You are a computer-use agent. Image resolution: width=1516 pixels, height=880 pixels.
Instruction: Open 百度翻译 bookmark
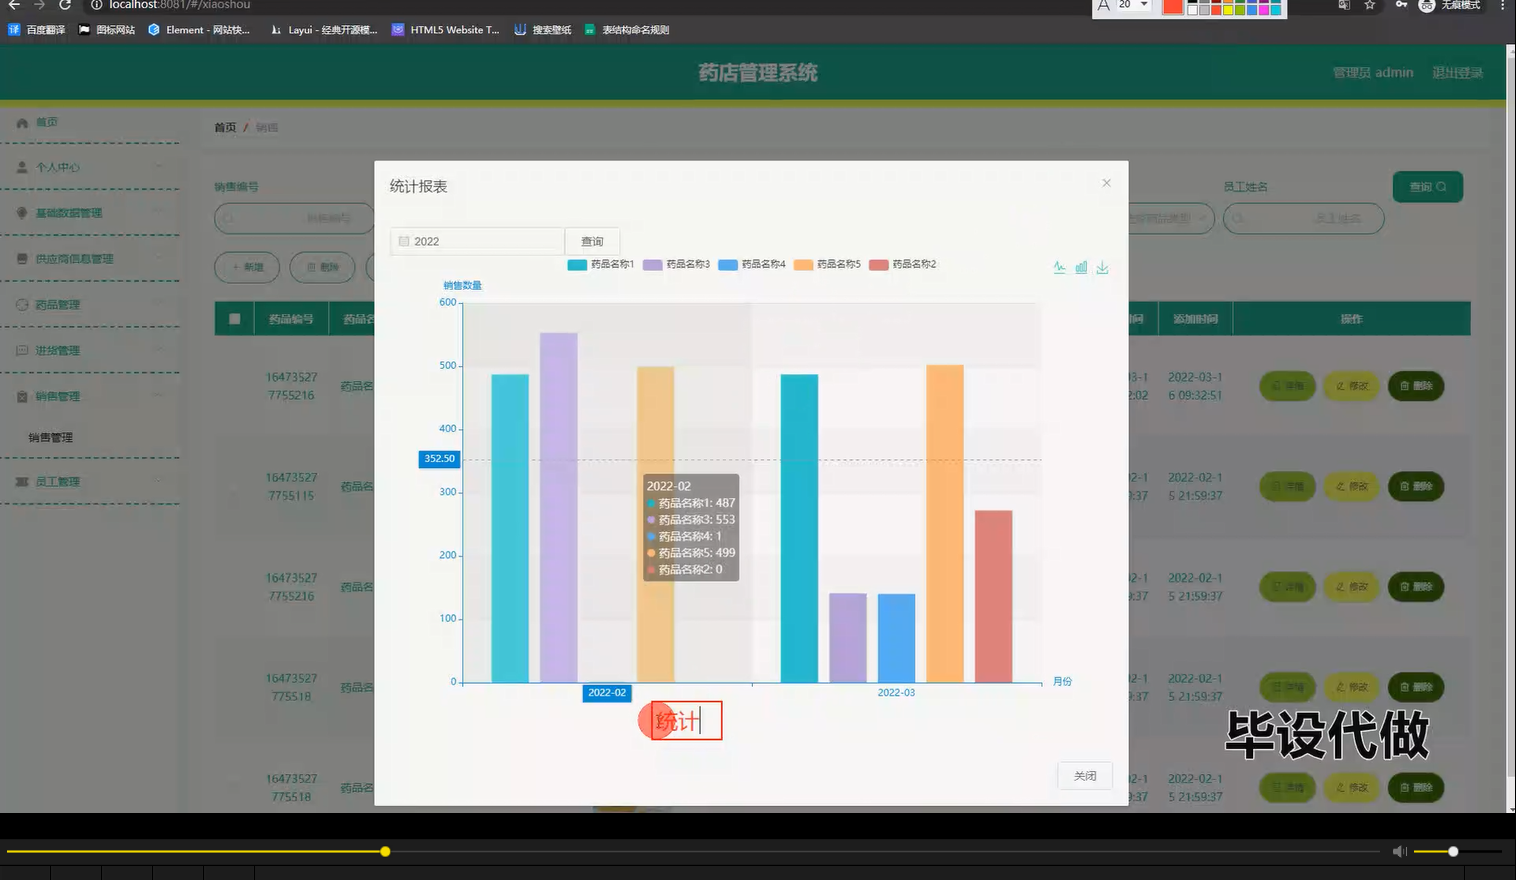(x=37, y=30)
